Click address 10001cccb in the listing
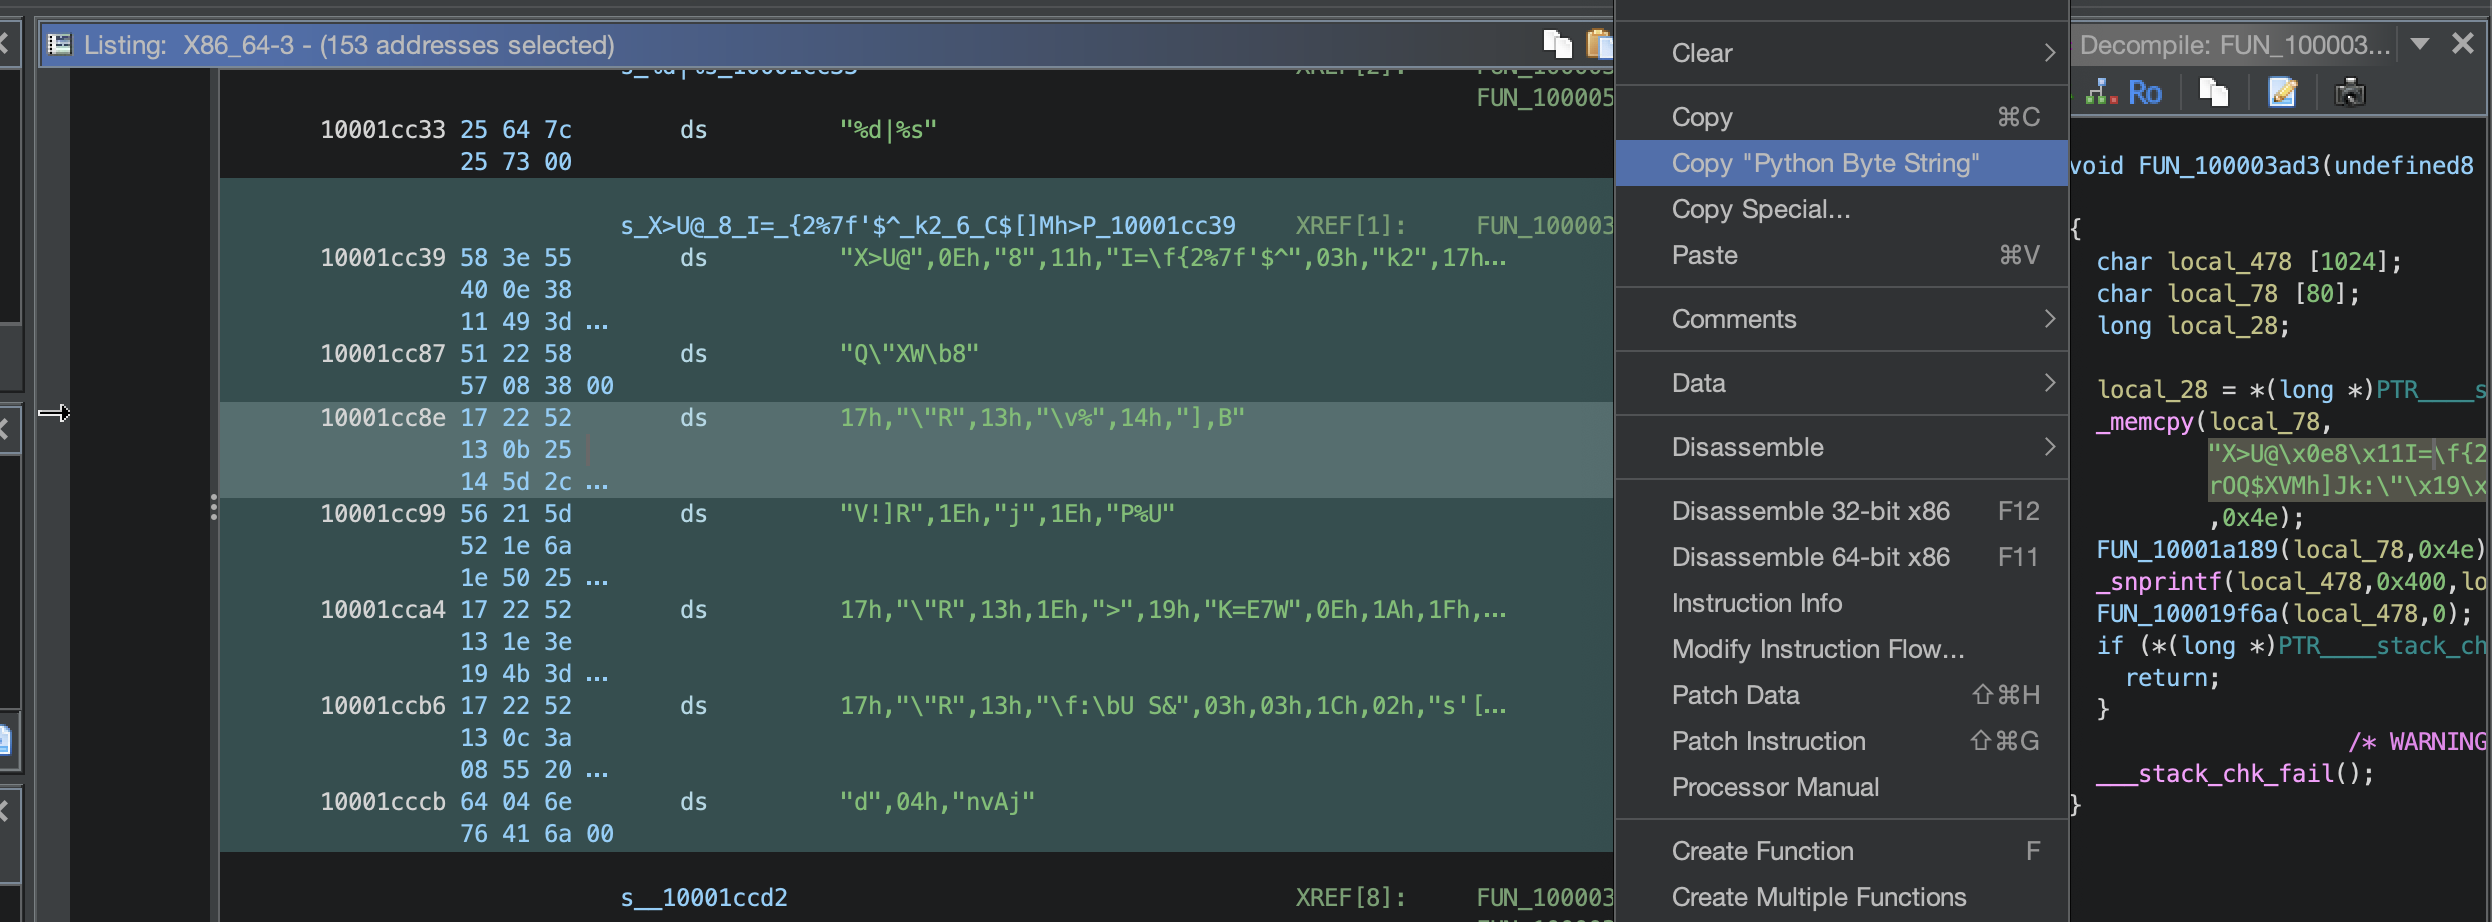 [x=383, y=802]
